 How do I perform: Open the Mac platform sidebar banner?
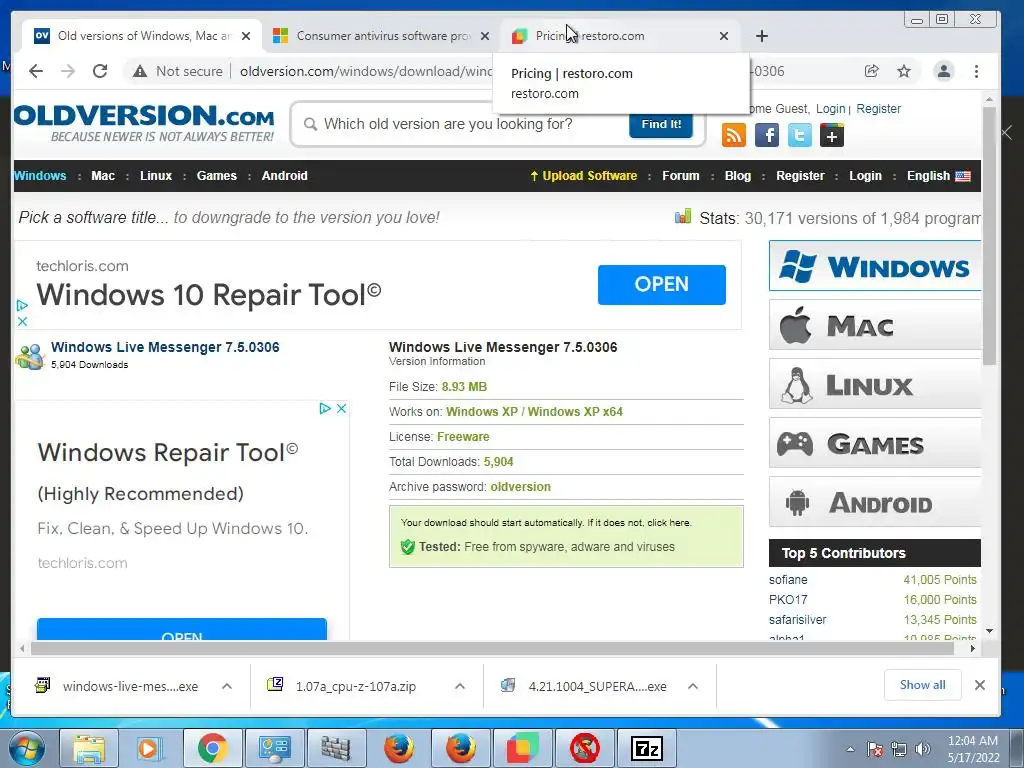pos(875,325)
